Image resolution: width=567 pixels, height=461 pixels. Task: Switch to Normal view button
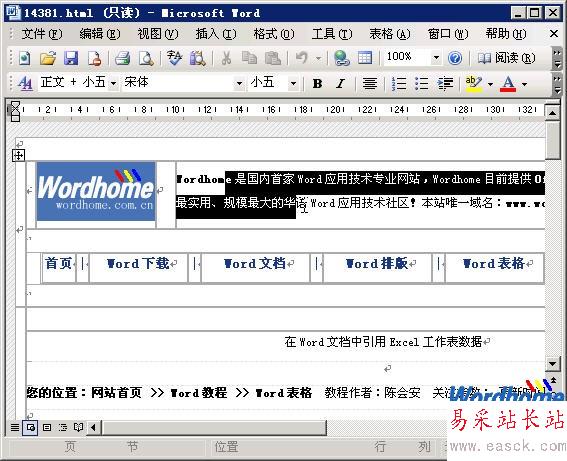pos(14,428)
